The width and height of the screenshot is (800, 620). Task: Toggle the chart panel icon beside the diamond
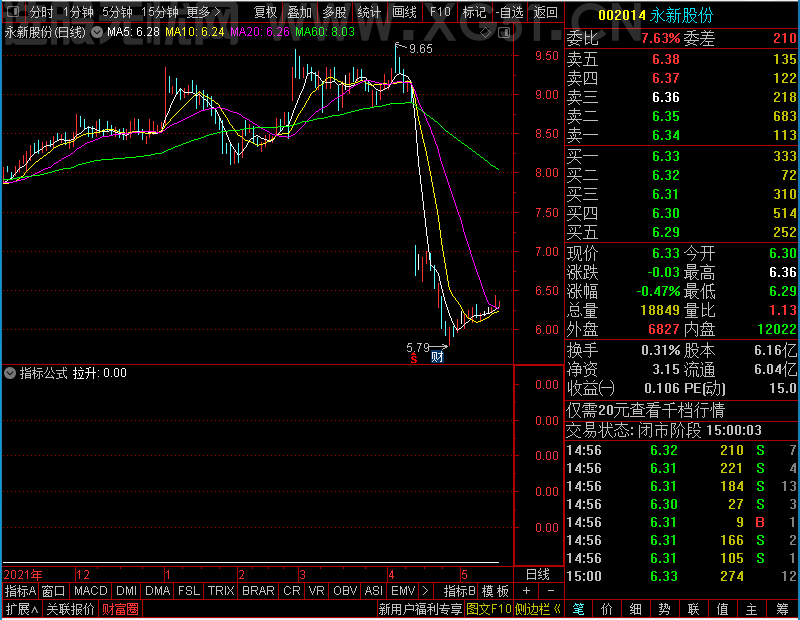pyautogui.click(x=504, y=33)
